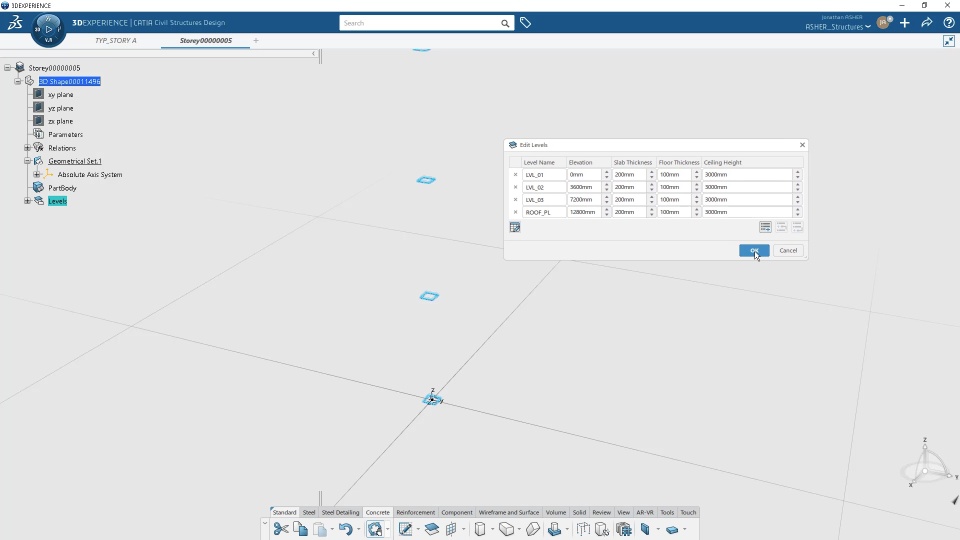Select Parameters in the tree
The image size is (960, 540).
(x=66, y=135)
